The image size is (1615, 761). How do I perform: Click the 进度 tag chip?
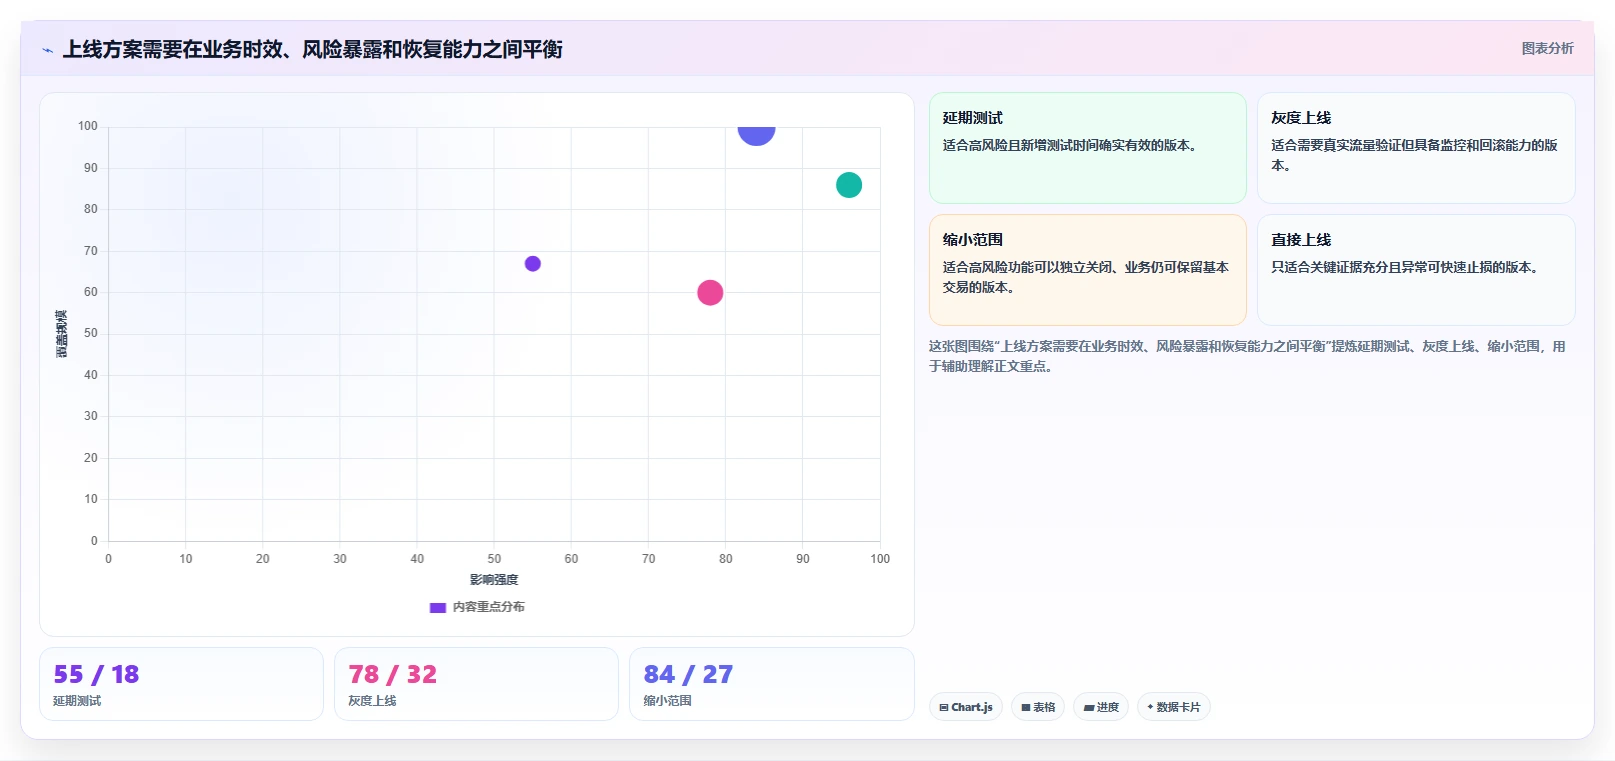pos(1101,707)
